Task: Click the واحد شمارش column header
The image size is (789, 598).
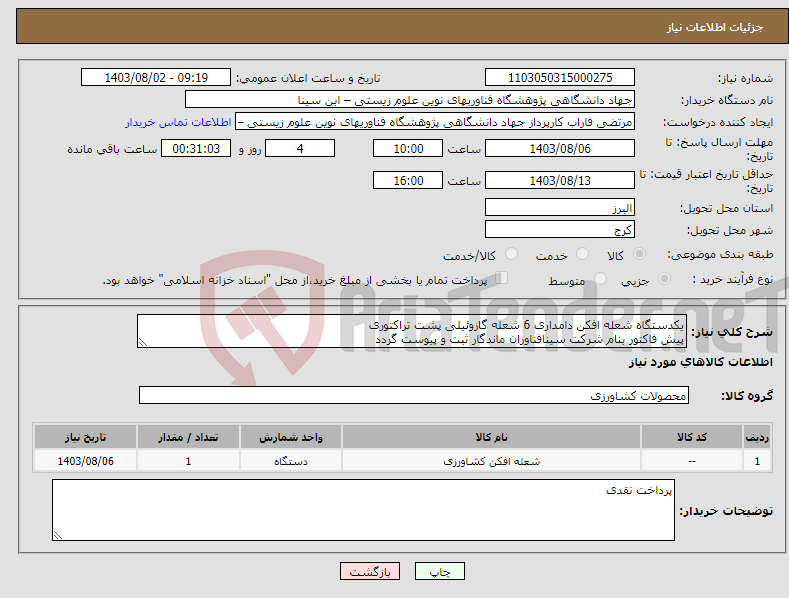Action: [x=291, y=437]
